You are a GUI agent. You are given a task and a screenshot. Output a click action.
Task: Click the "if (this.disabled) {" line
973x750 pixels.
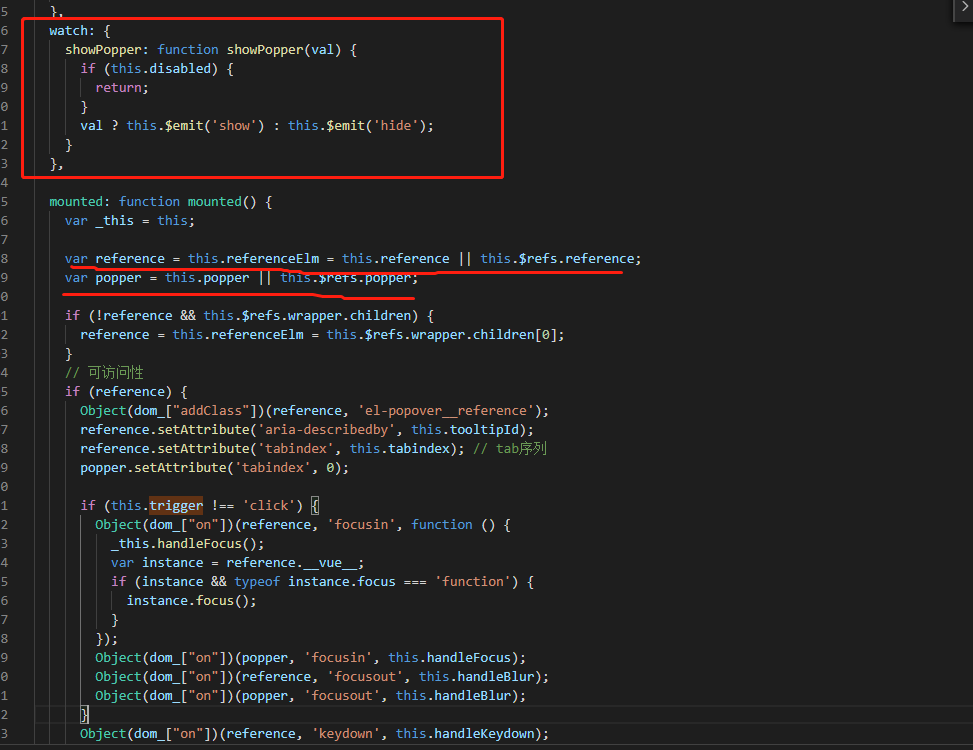(x=157, y=69)
